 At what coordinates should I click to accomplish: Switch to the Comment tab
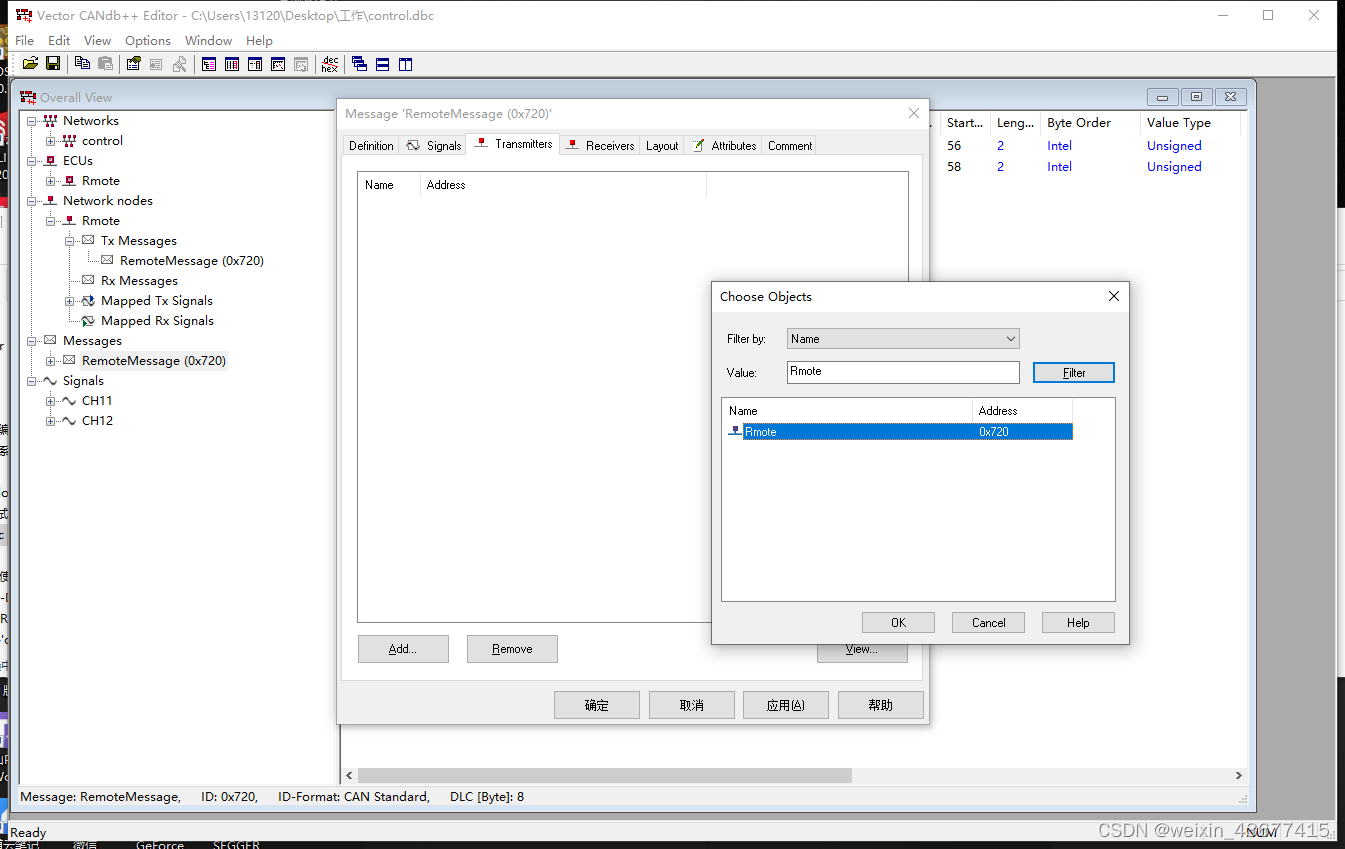(x=790, y=145)
